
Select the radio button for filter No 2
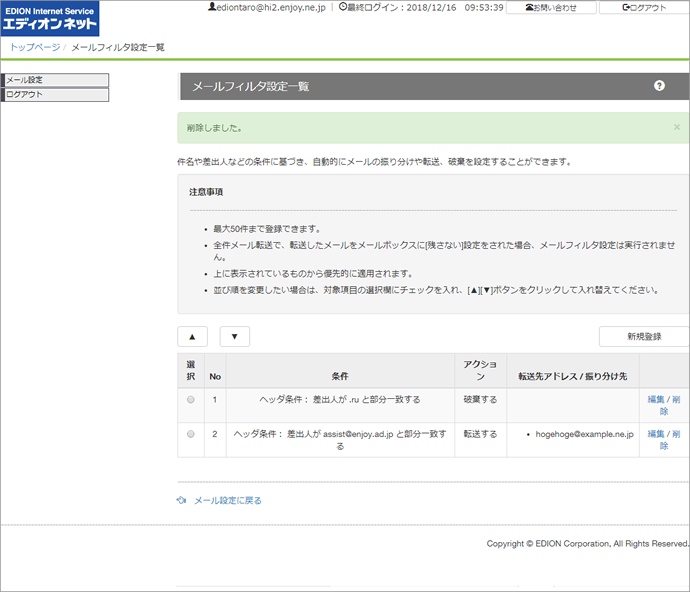(x=191, y=434)
